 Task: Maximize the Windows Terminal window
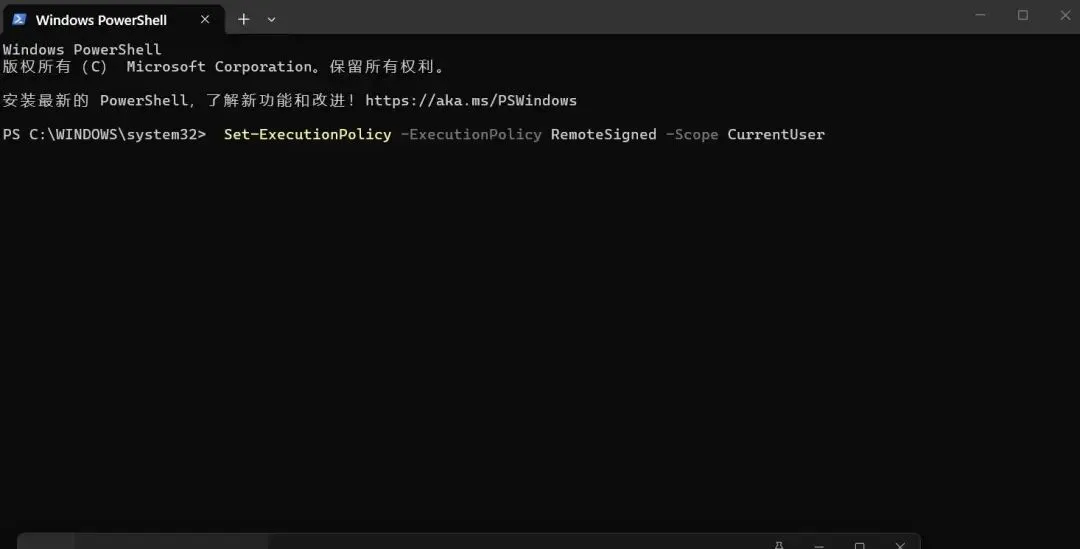point(1023,15)
